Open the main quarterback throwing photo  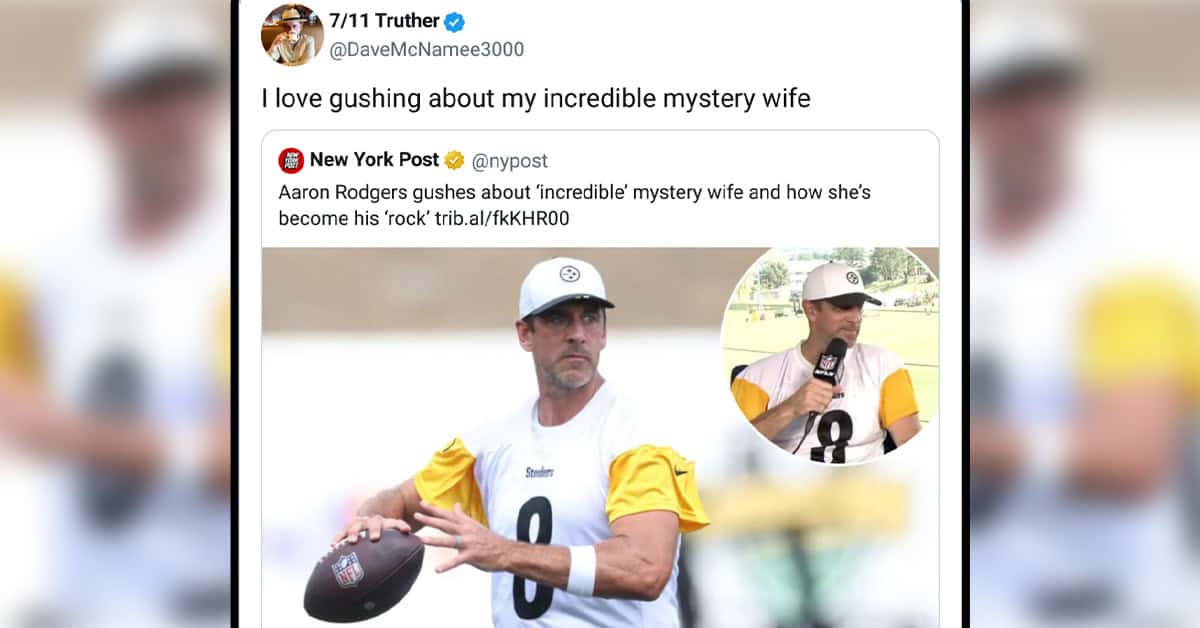(600, 437)
